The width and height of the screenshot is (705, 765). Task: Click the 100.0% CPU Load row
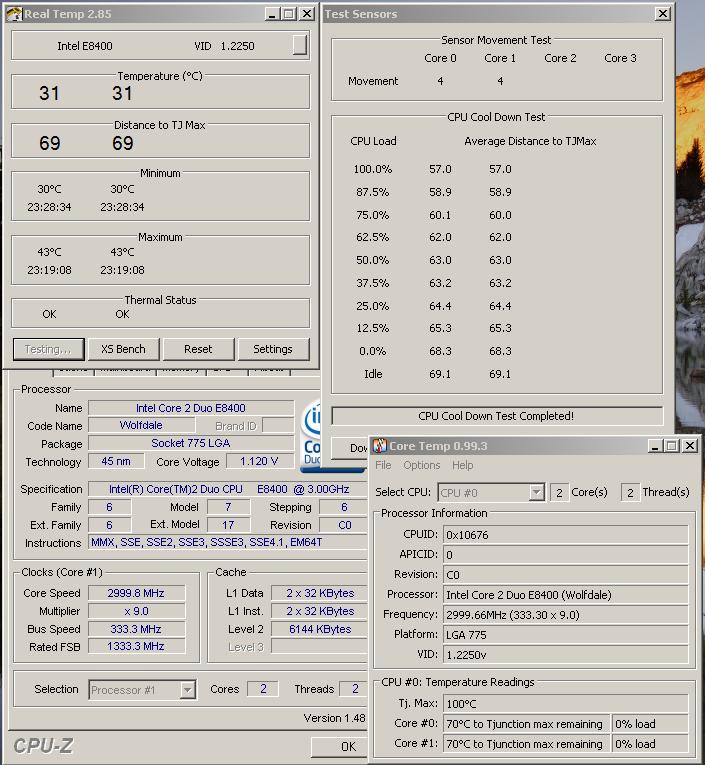pyautogui.click(x=432, y=169)
